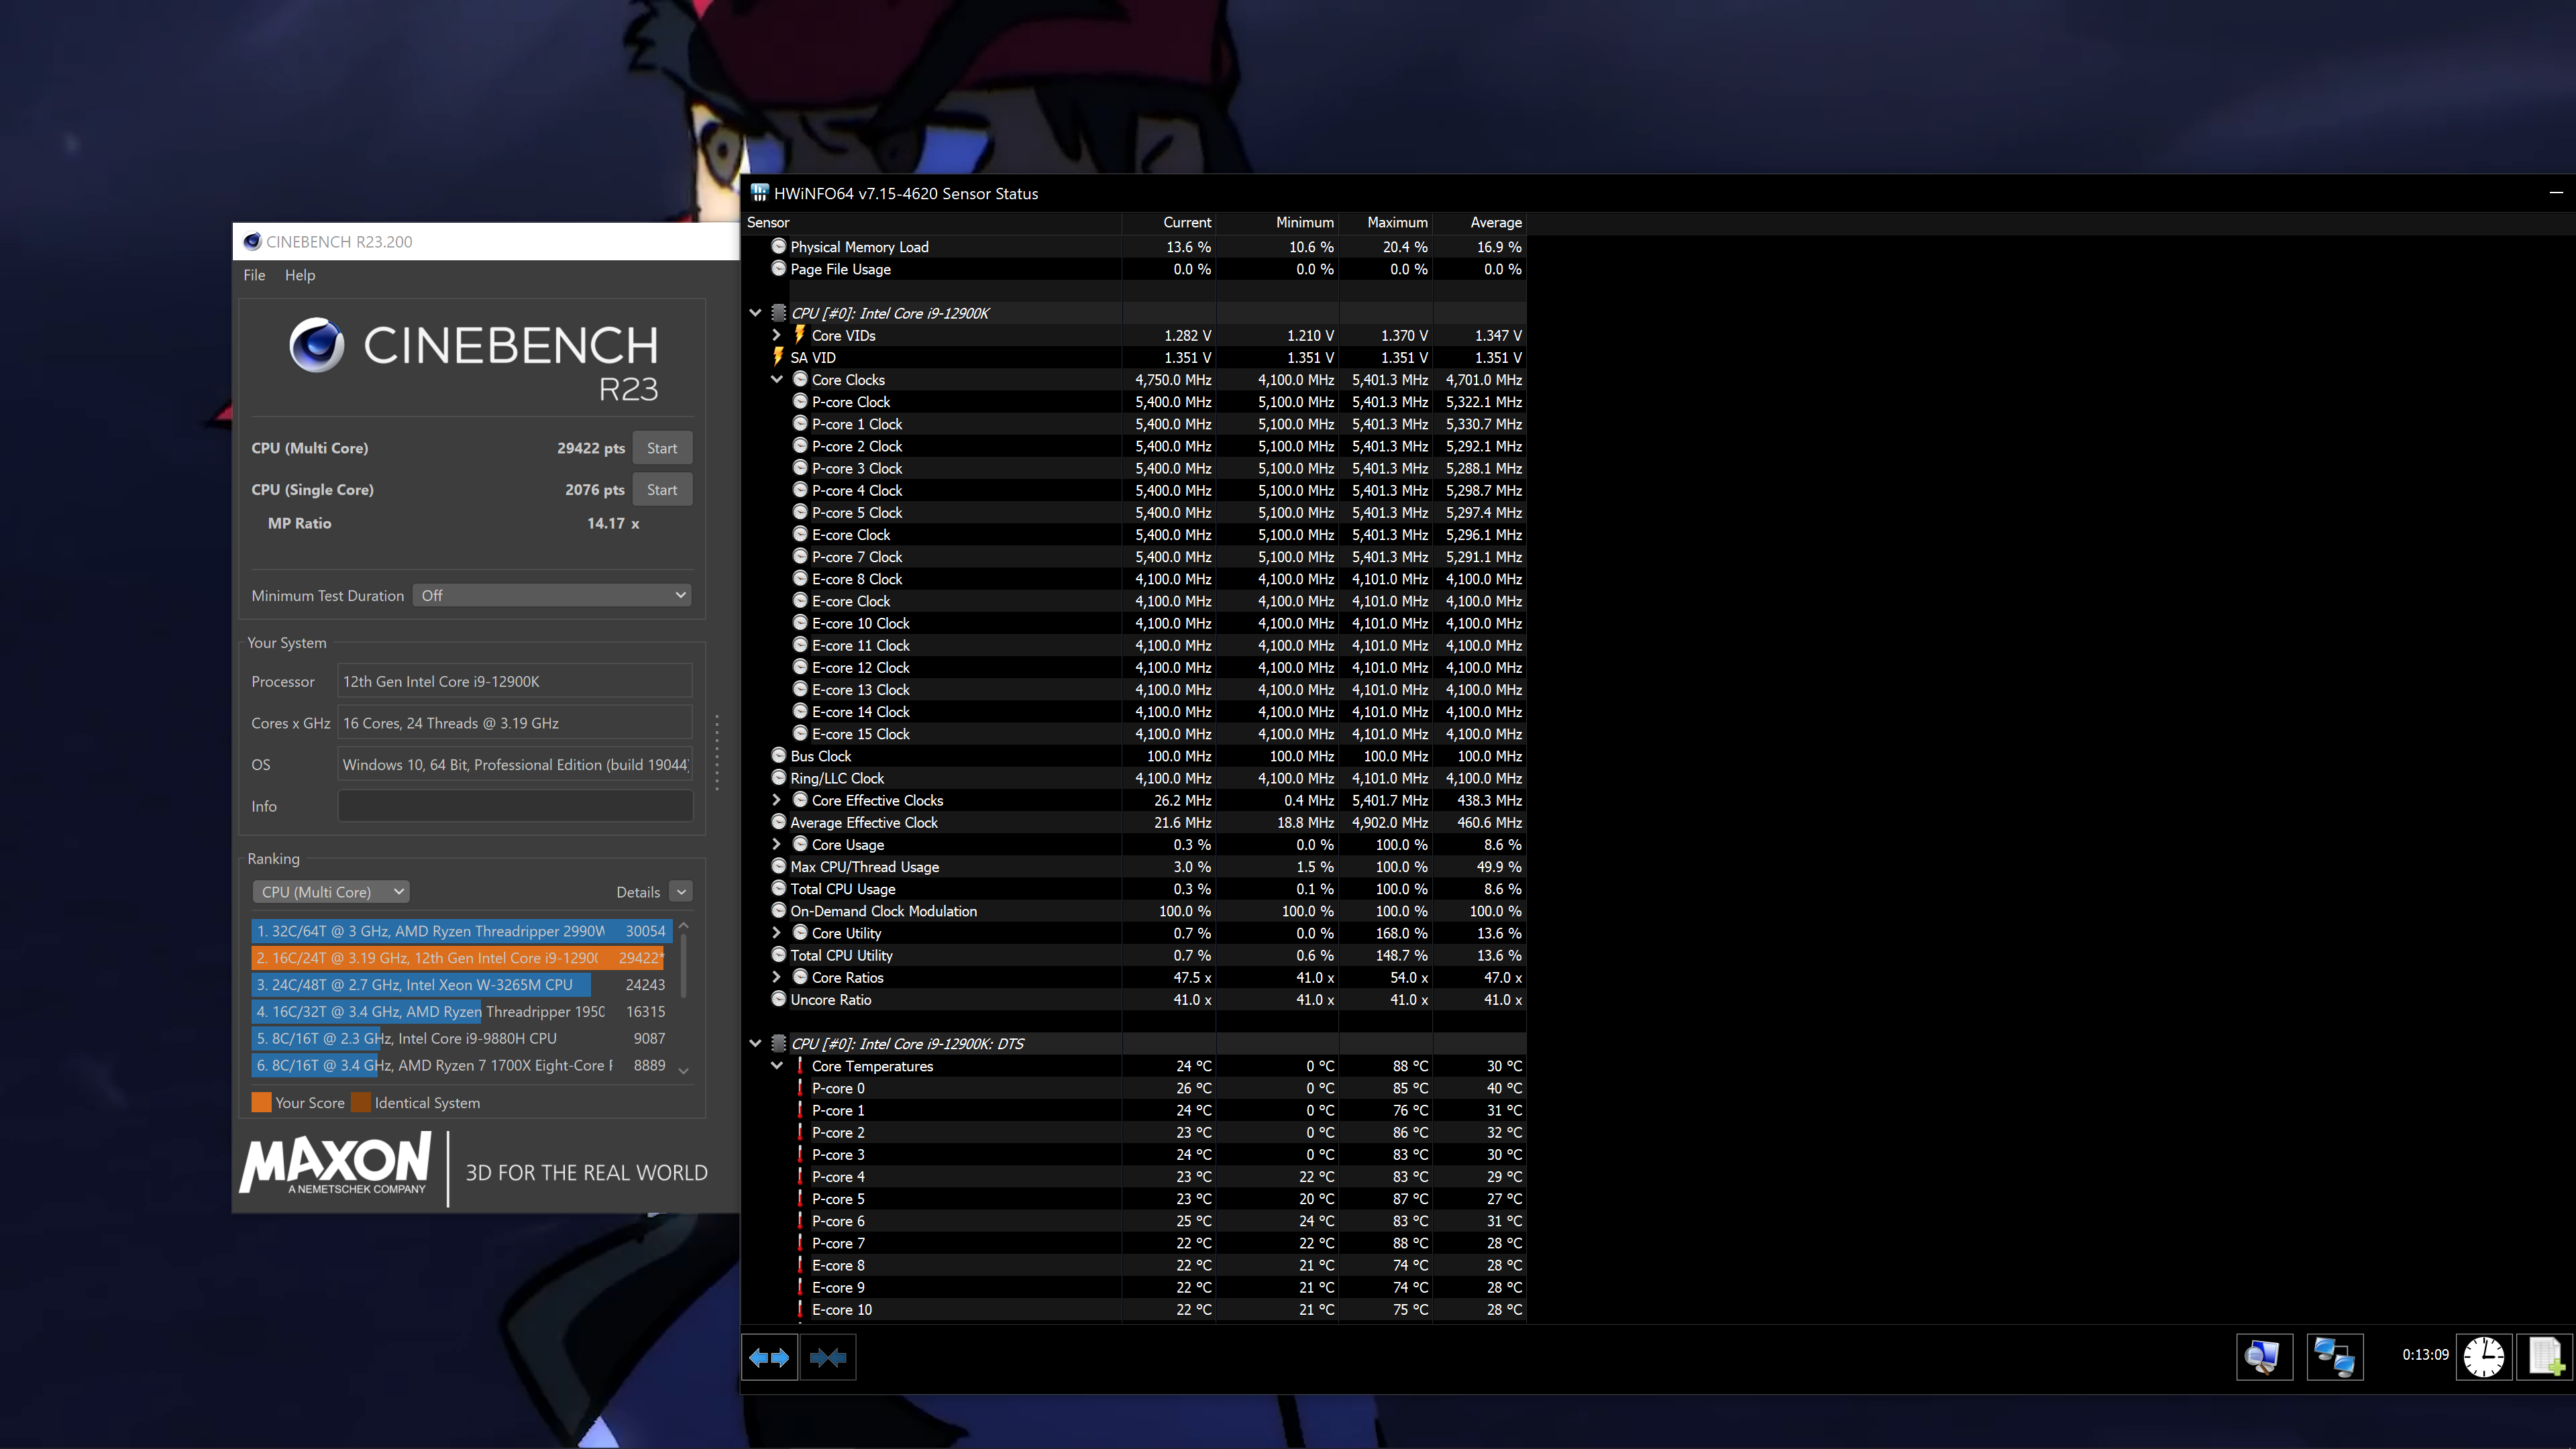The height and width of the screenshot is (1449, 2576).
Task: Reset the elapsed time with the clock icon
Action: click(2483, 1357)
